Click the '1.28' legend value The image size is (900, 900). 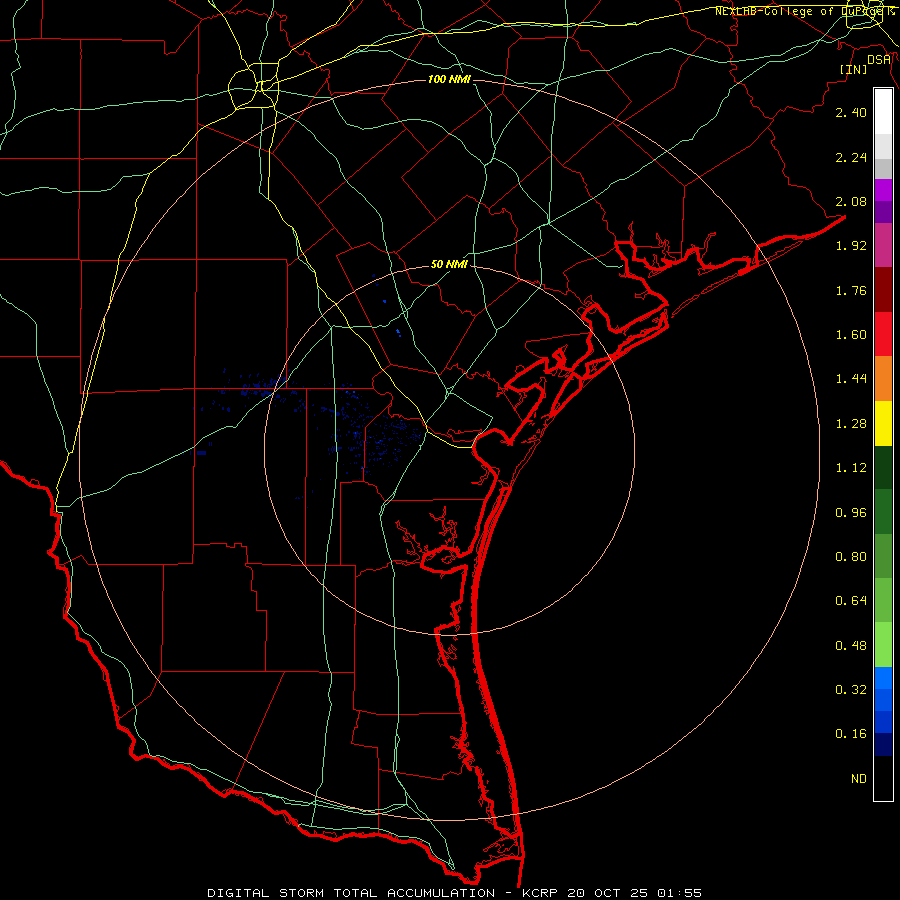pyautogui.click(x=851, y=424)
